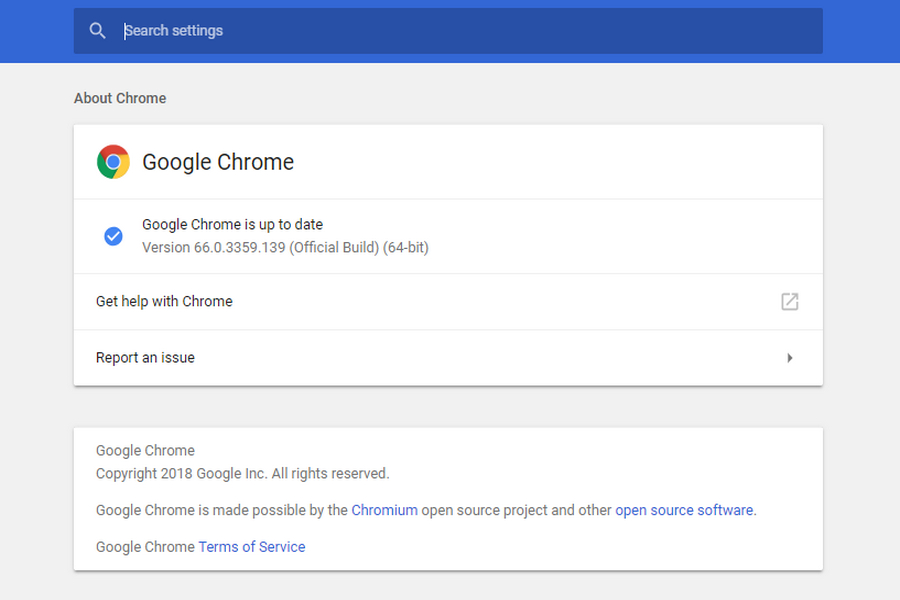Click the magnifying glass search icon
This screenshot has width=900, height=600.
98,30
